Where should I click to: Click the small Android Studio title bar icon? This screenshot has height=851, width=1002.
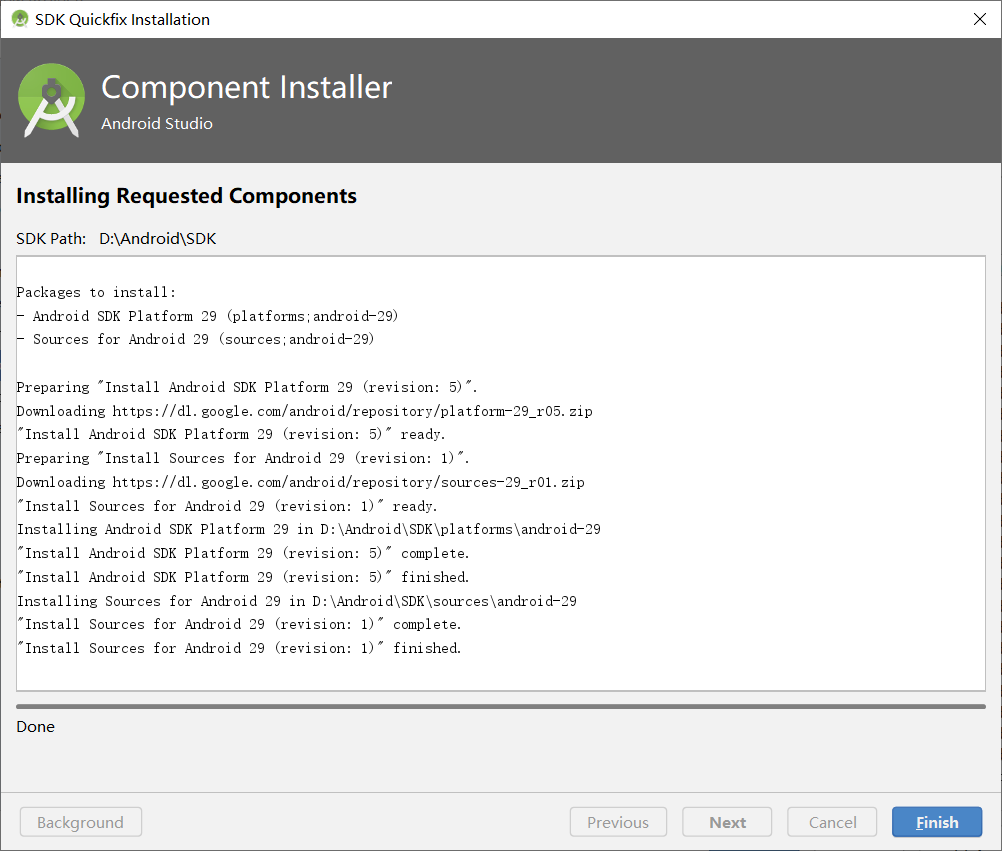coord(20,19)
